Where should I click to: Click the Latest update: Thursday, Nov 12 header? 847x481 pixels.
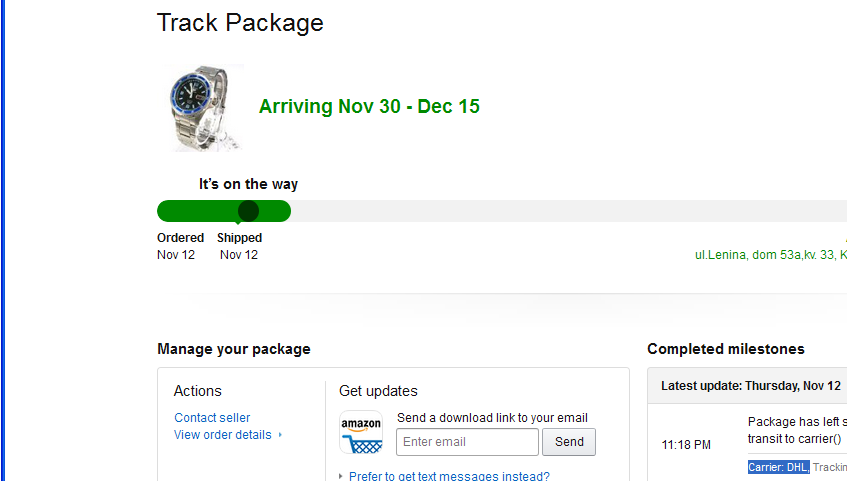751,386
